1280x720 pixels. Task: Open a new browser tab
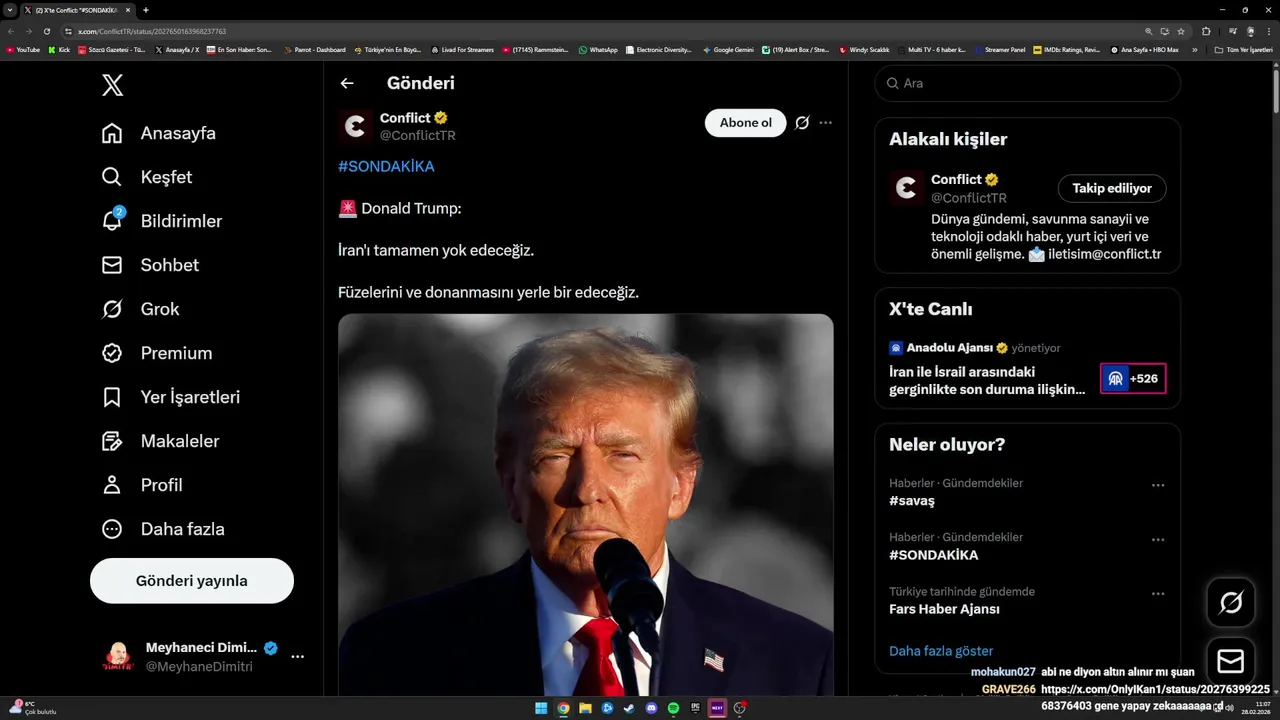146,10
